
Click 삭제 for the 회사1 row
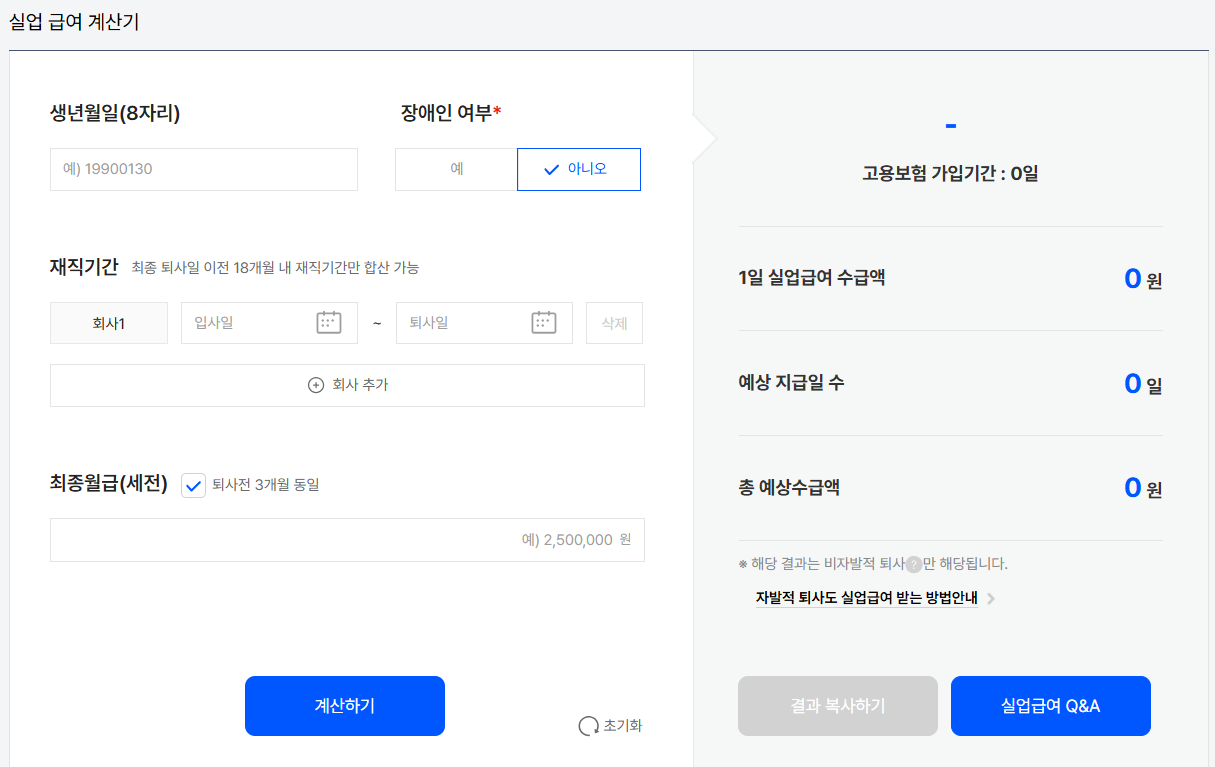coord(614,322)
